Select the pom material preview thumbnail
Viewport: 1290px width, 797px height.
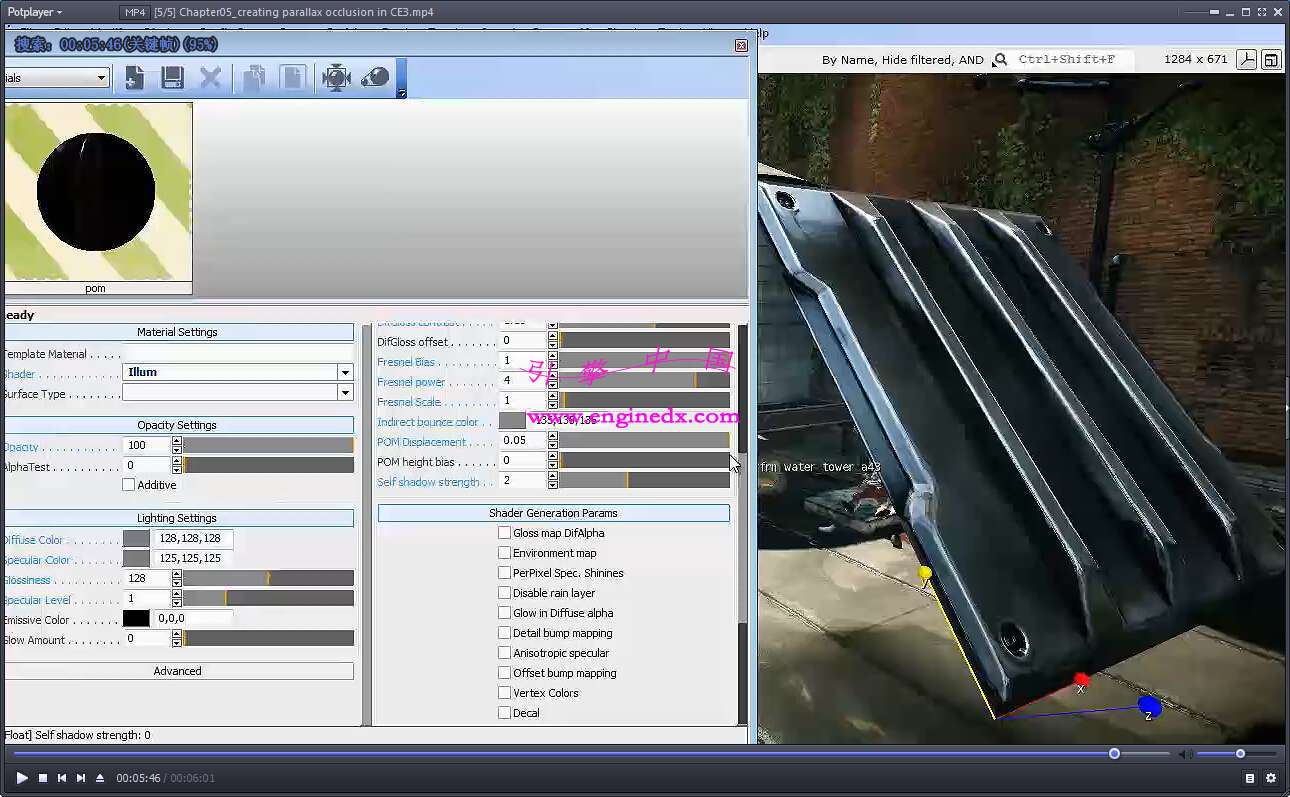click(x=96, y=198)
